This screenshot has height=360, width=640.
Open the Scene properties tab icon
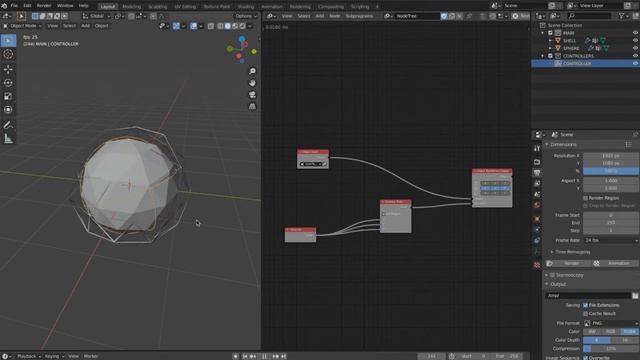[537, 194]
